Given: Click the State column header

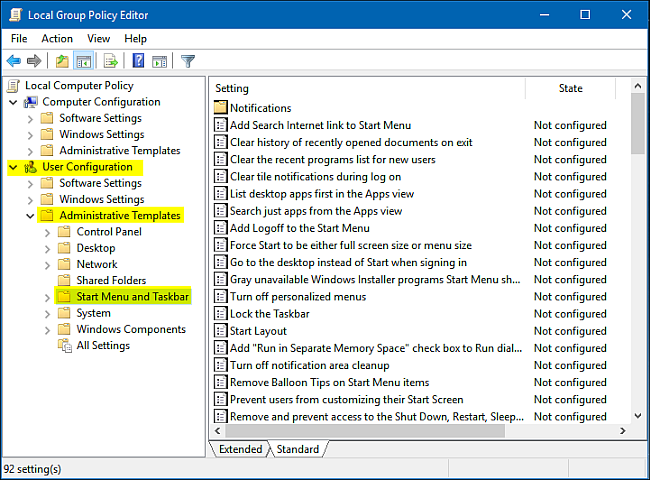Looking at the screenshot, I should pyautogui.click(x=570, y=88).
